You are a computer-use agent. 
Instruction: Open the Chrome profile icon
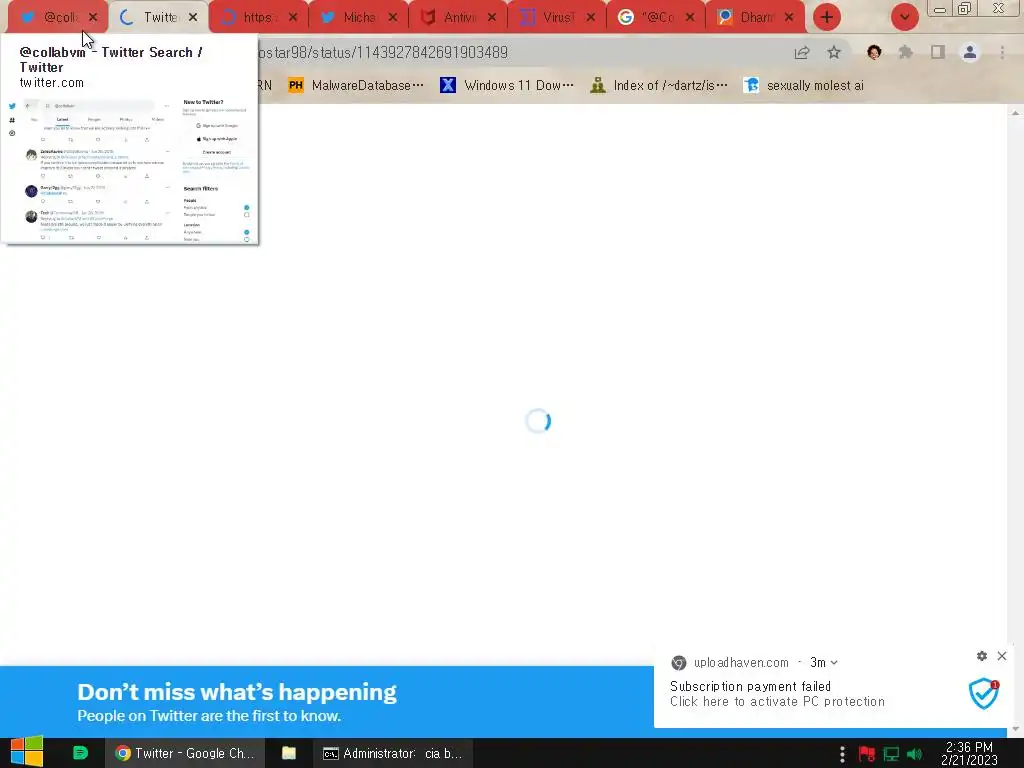point(970,53)
